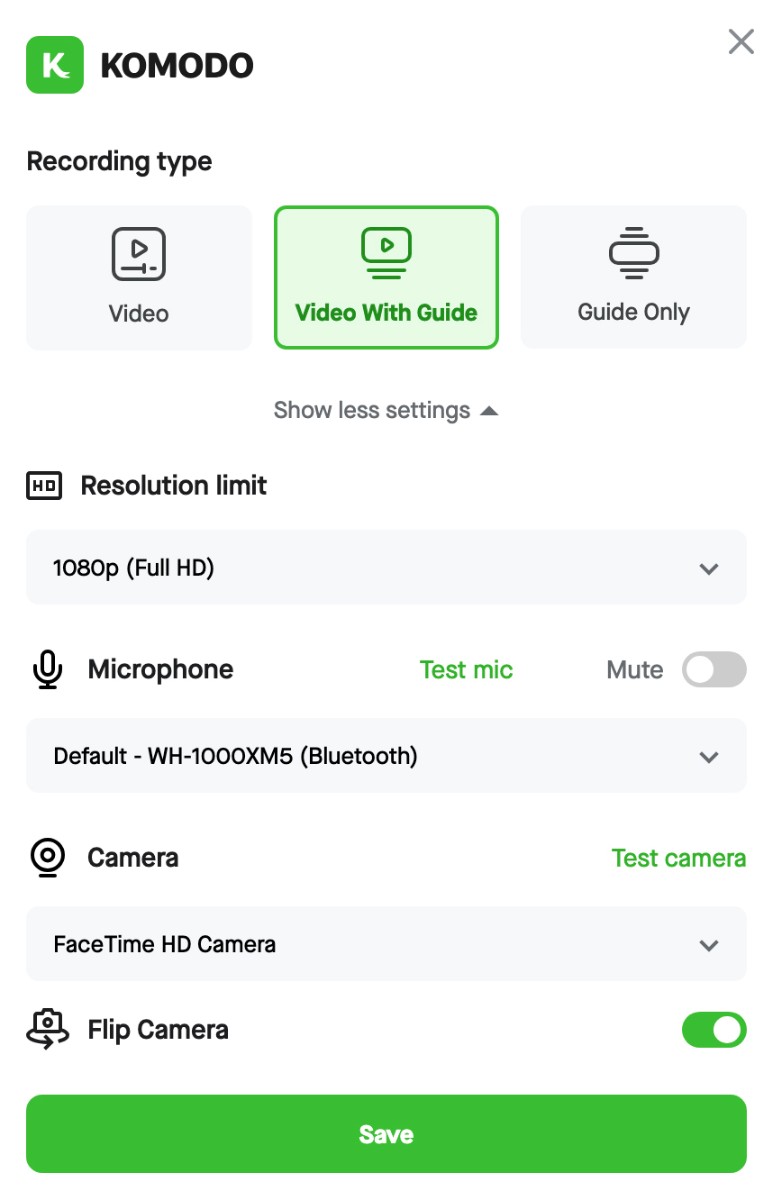
Task: Collapse settings with Show less settings
Action: [x=386, y=411]
